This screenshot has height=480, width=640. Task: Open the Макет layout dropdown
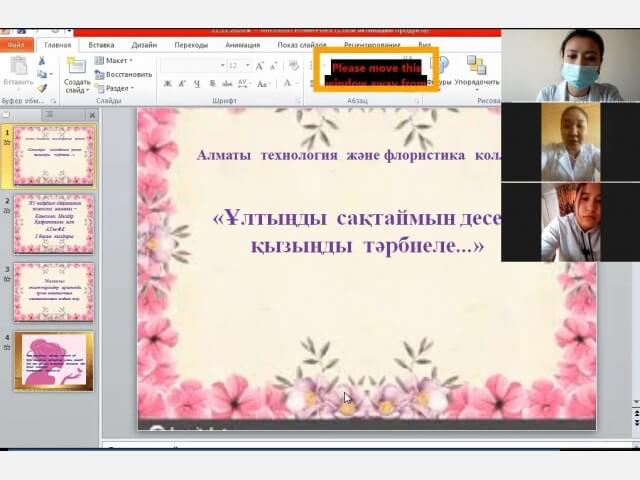pyautogui.click(x=114, y=61)
